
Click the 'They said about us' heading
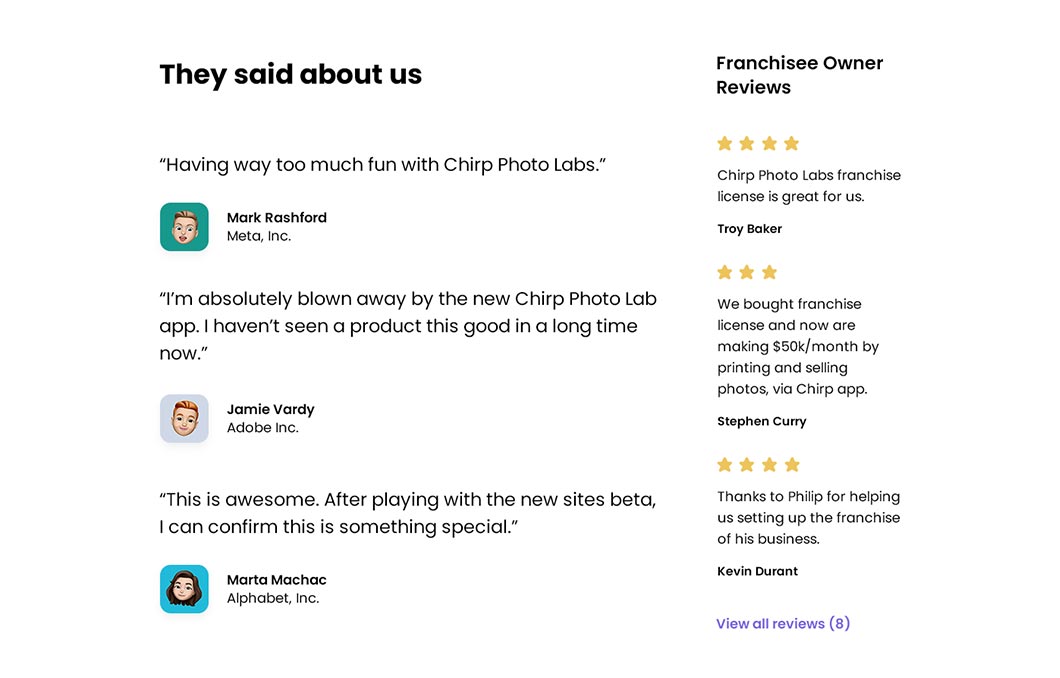pyautogui.click(x=290, y=75)
